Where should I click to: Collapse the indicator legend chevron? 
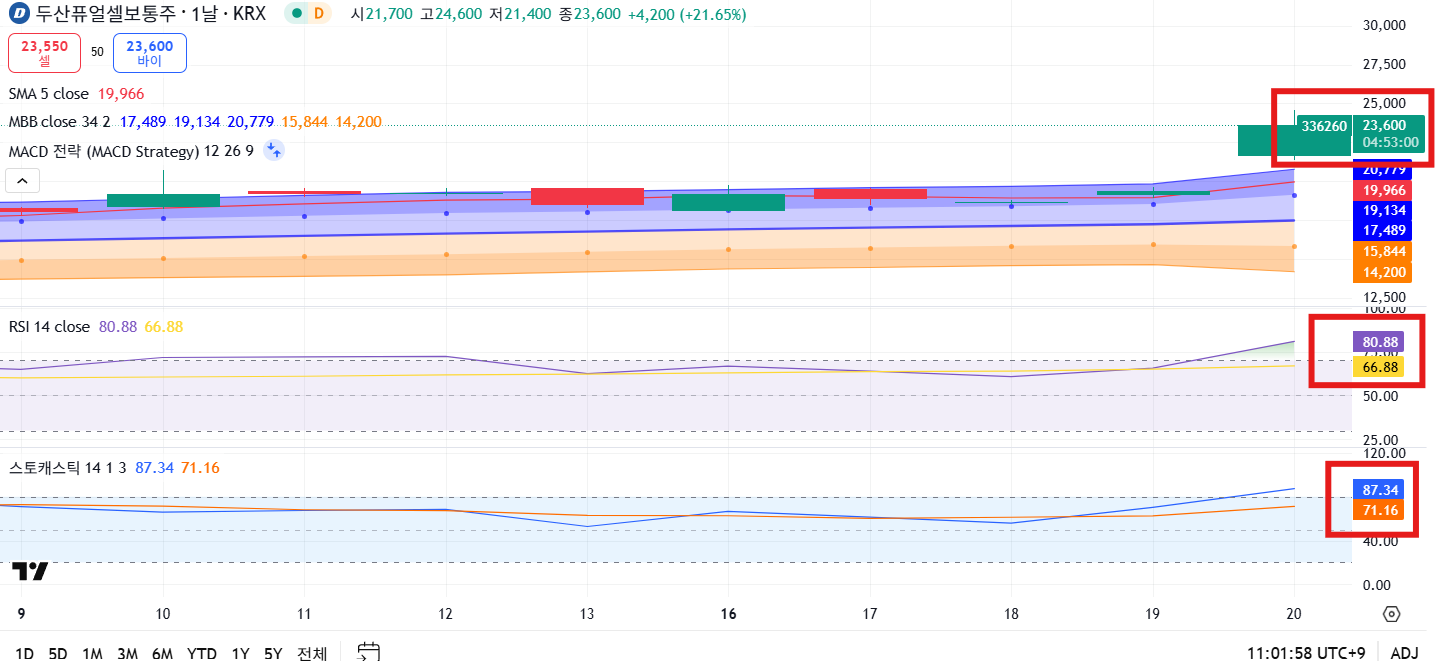coord(22,181)
